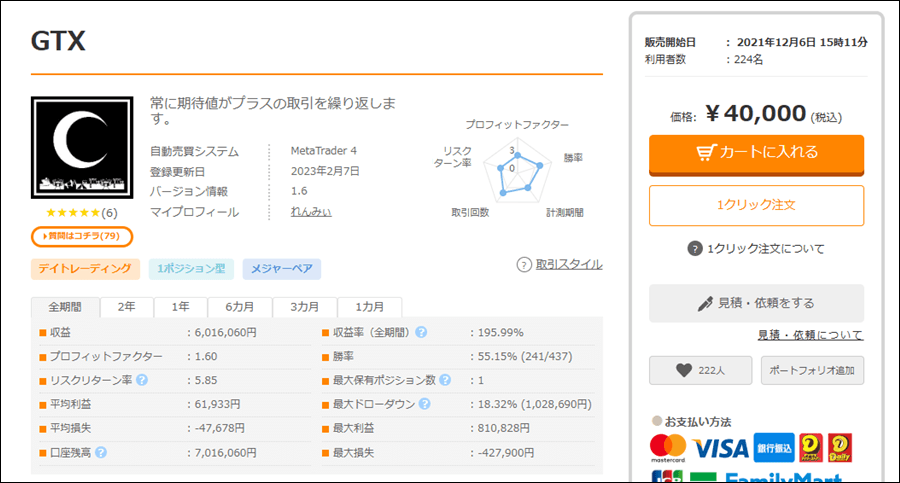Open 見積・依頼について link
Viewport: 900px width, 483px height.
click(x=810, y=335)
